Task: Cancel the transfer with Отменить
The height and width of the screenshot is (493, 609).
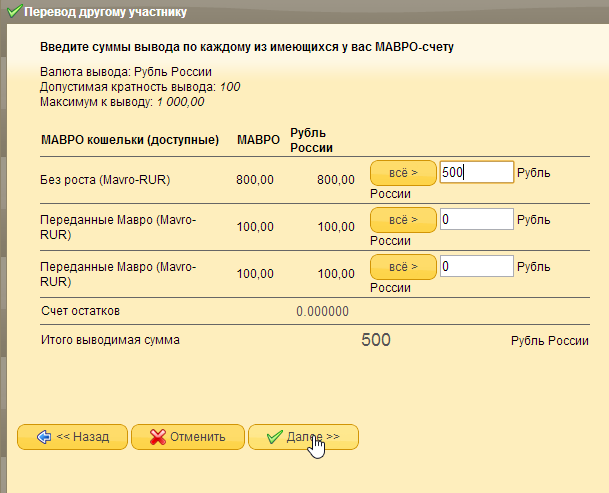Action: (x=188, y=437)
